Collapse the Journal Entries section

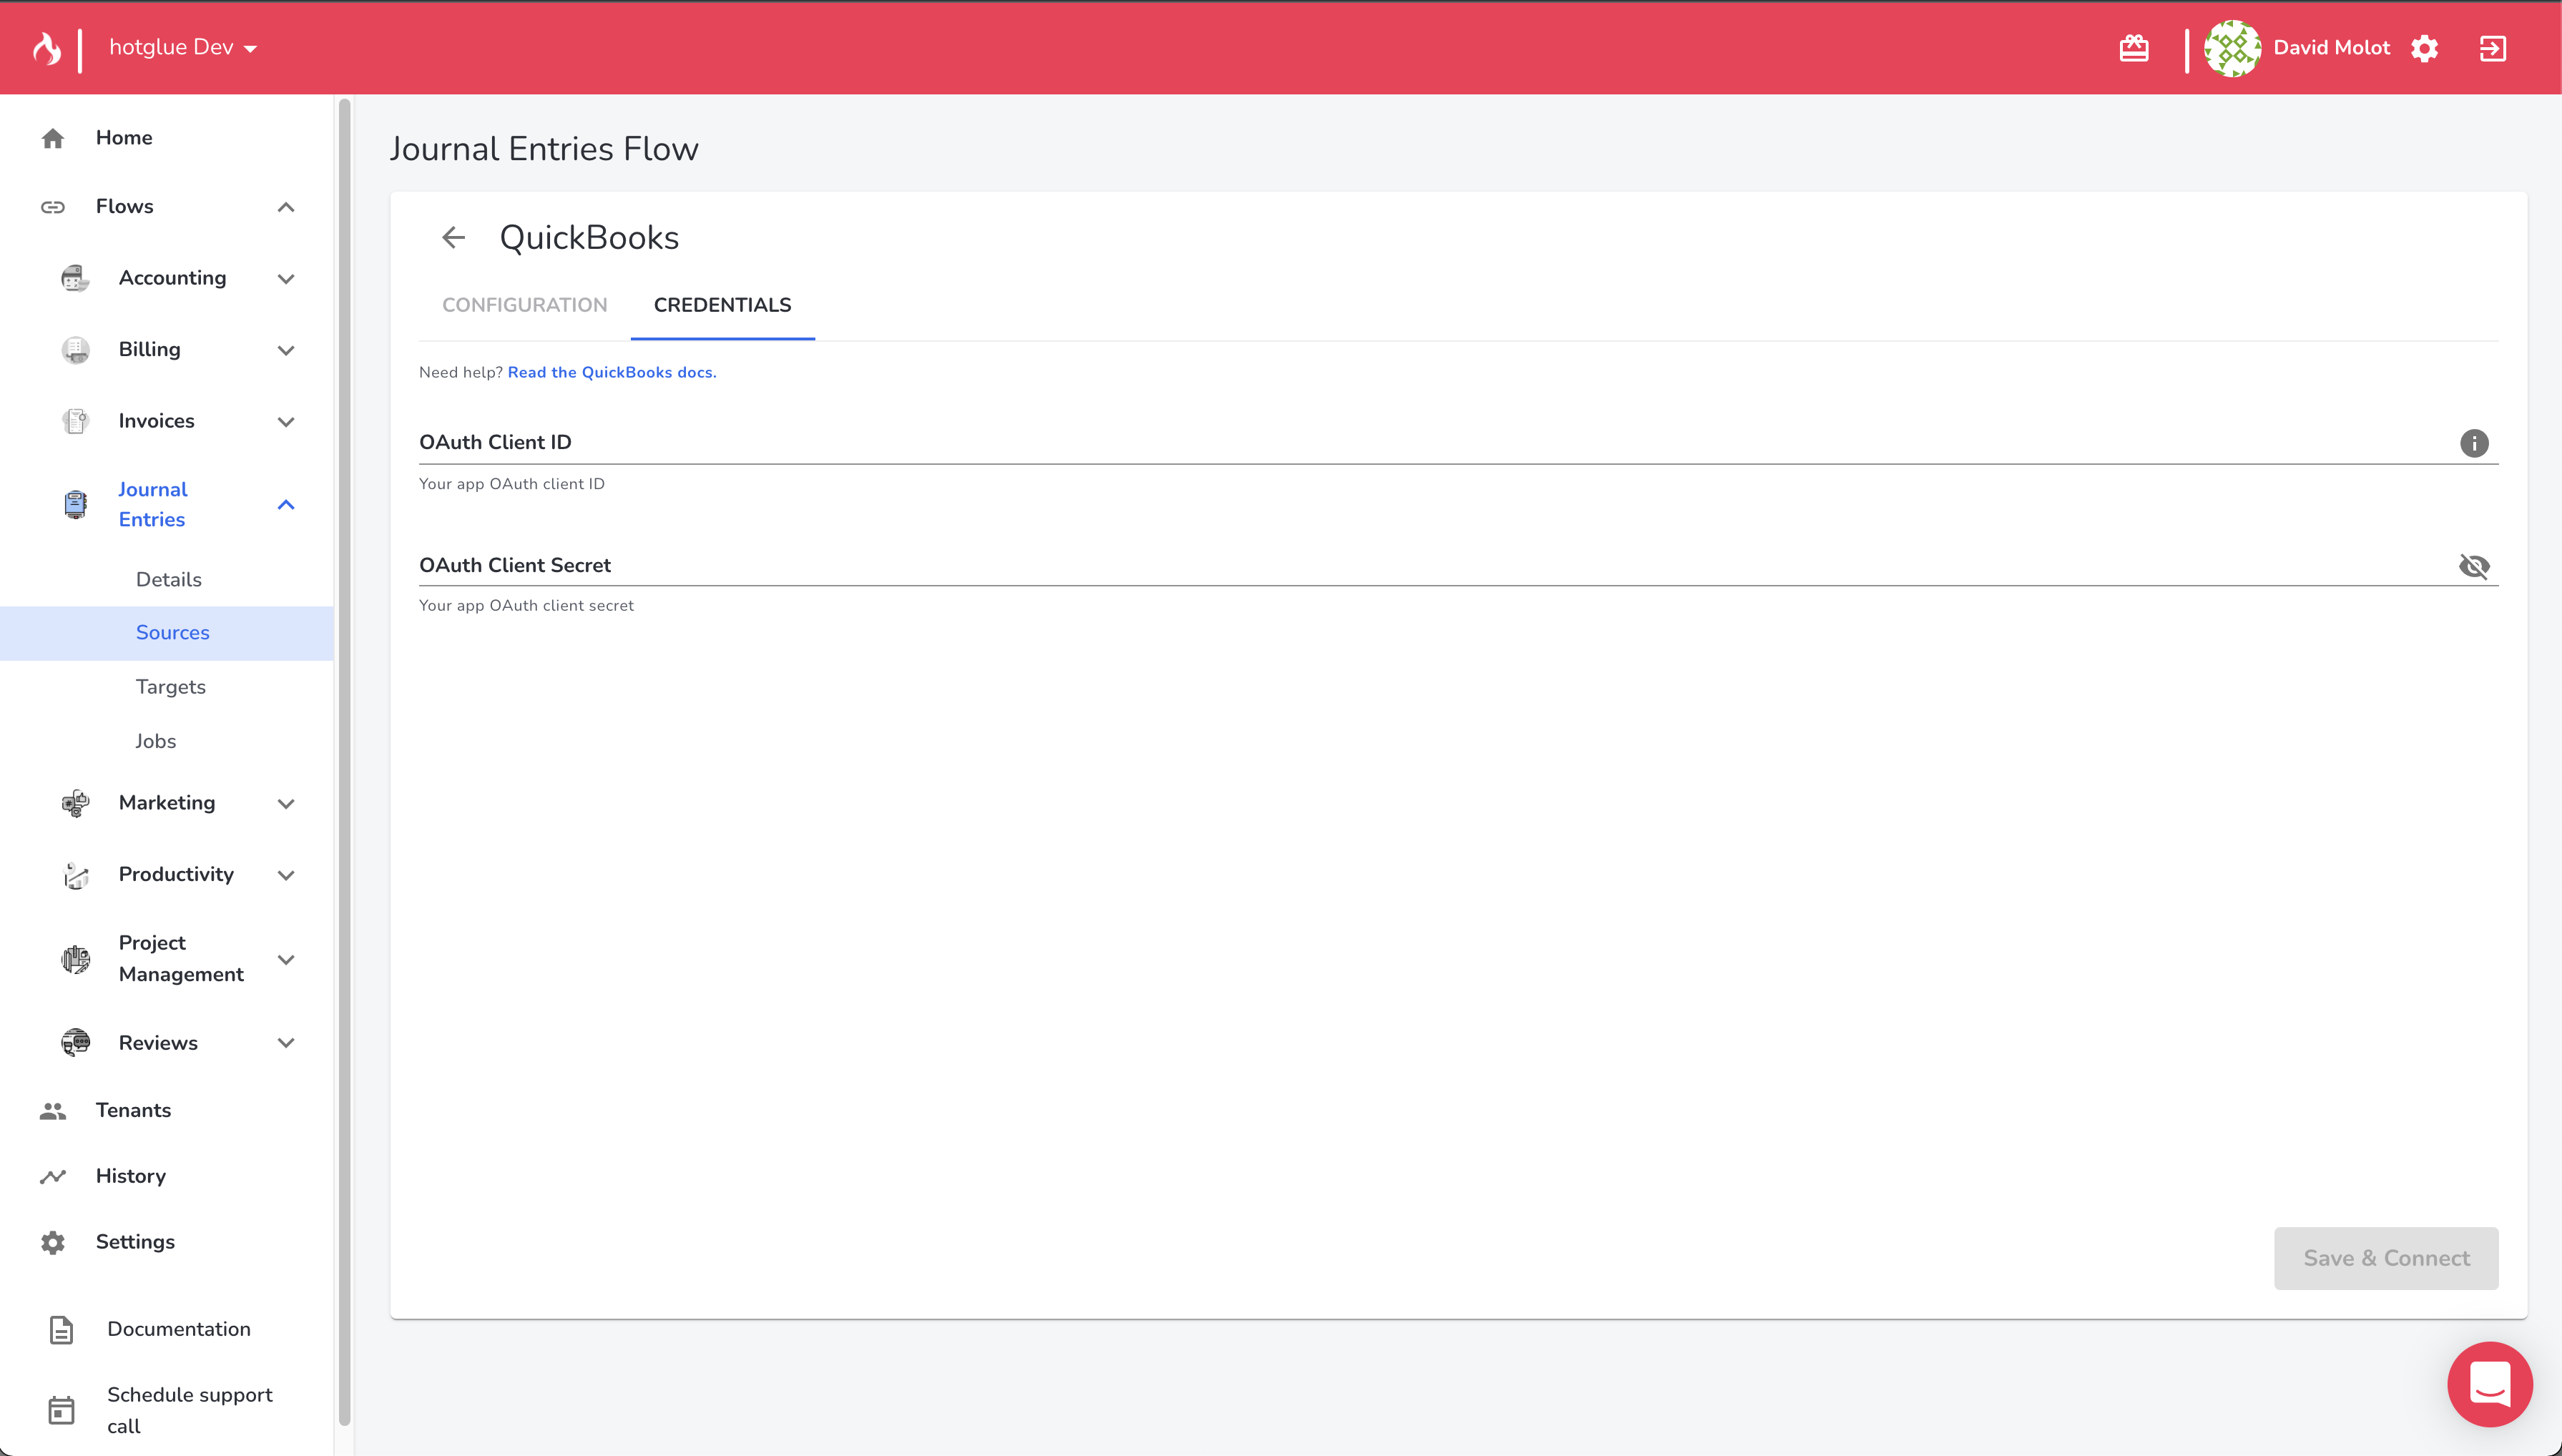[286, 505]
